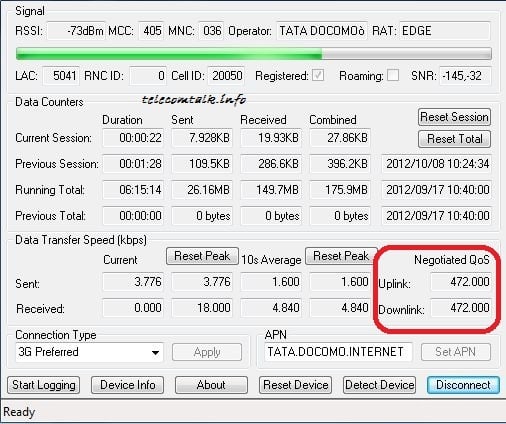
Task: Toggle the Roaming checkbox
Action: (393, 75)
